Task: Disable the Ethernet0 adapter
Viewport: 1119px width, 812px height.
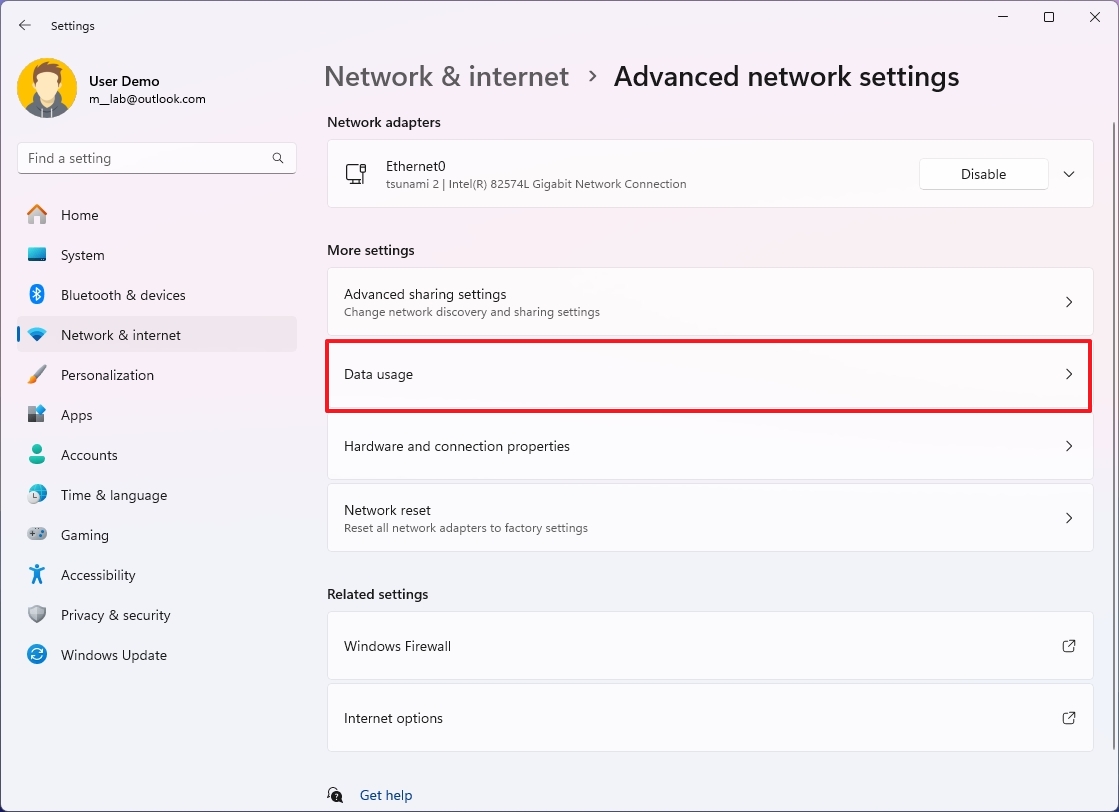Action: (983, 174)
